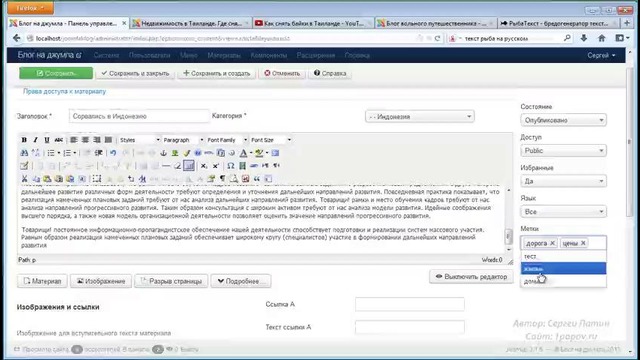Remove the 'цены' tag
Image resolution: width=640 pixels, height=360 pixels.
[583, 243]
